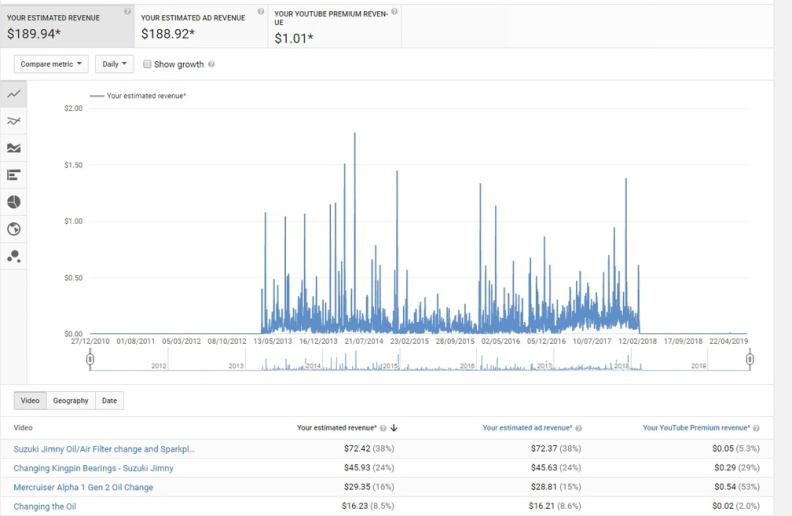The image size is (792, 516).
Task: Open Mercruiser Alpha 1 Gen 2 Oil Change
Action: 83,487
